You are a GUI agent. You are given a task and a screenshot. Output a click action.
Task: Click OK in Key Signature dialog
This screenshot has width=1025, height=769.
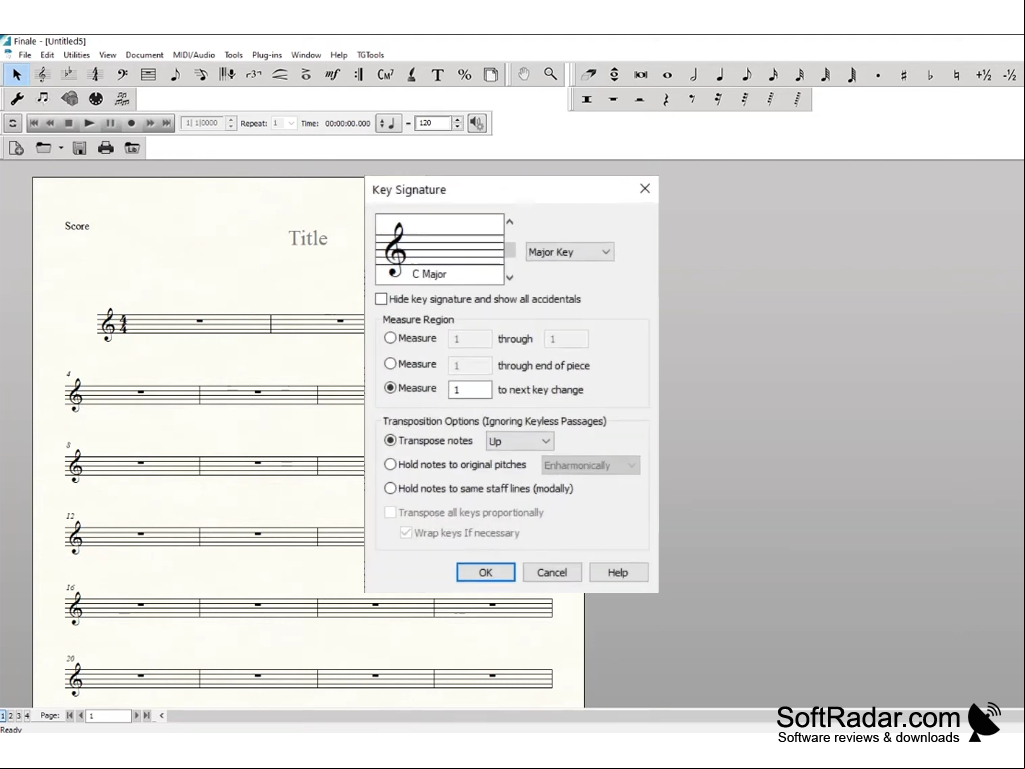click(486, 572)
